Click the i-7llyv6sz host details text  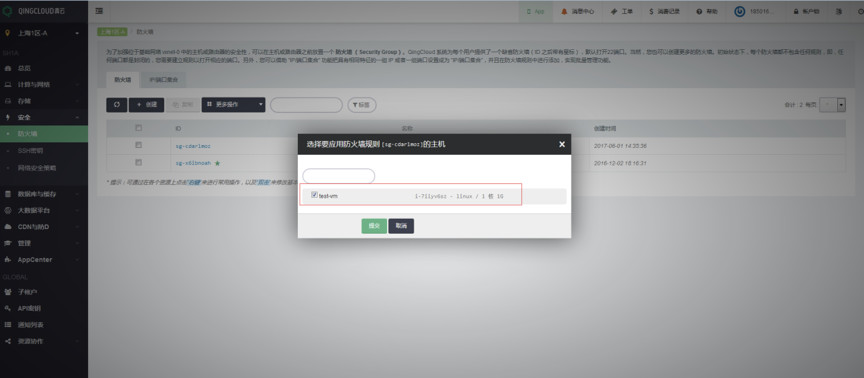pos(459,196)
